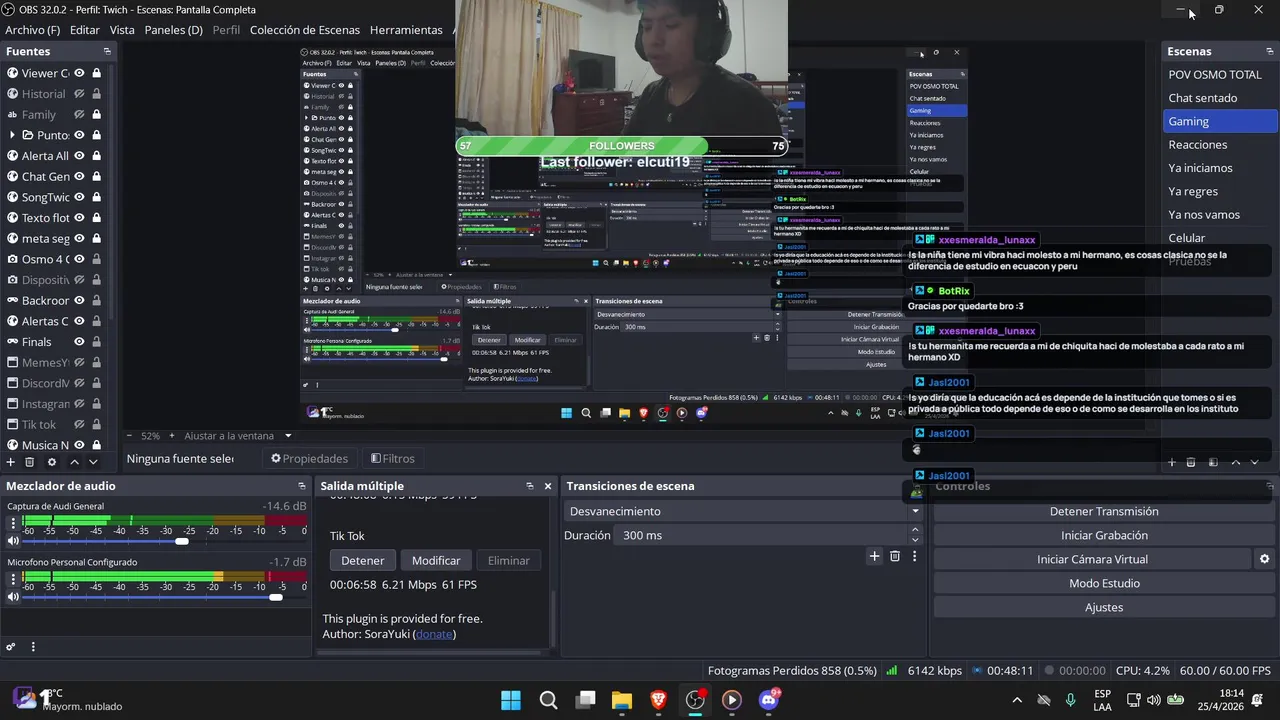This screenshot has height=720, width=1280.
Task: Open the Editar menu
Action: [x=85, y=30]
